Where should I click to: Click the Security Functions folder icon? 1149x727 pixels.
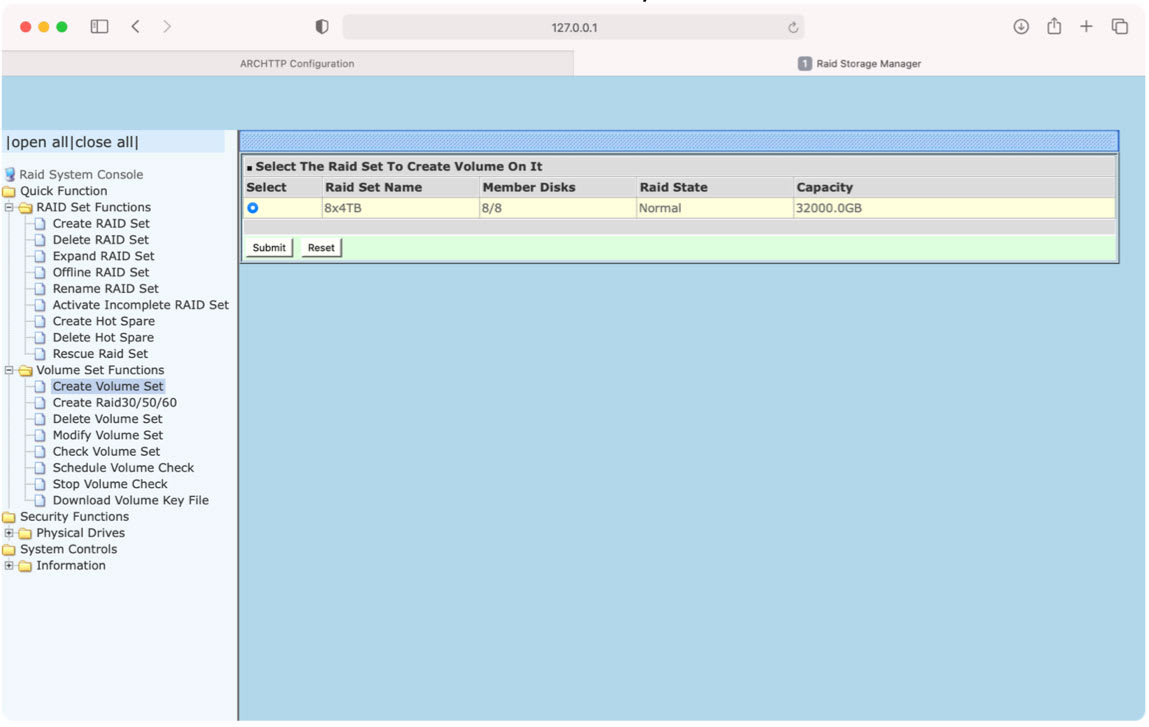[x=9, y=516]
